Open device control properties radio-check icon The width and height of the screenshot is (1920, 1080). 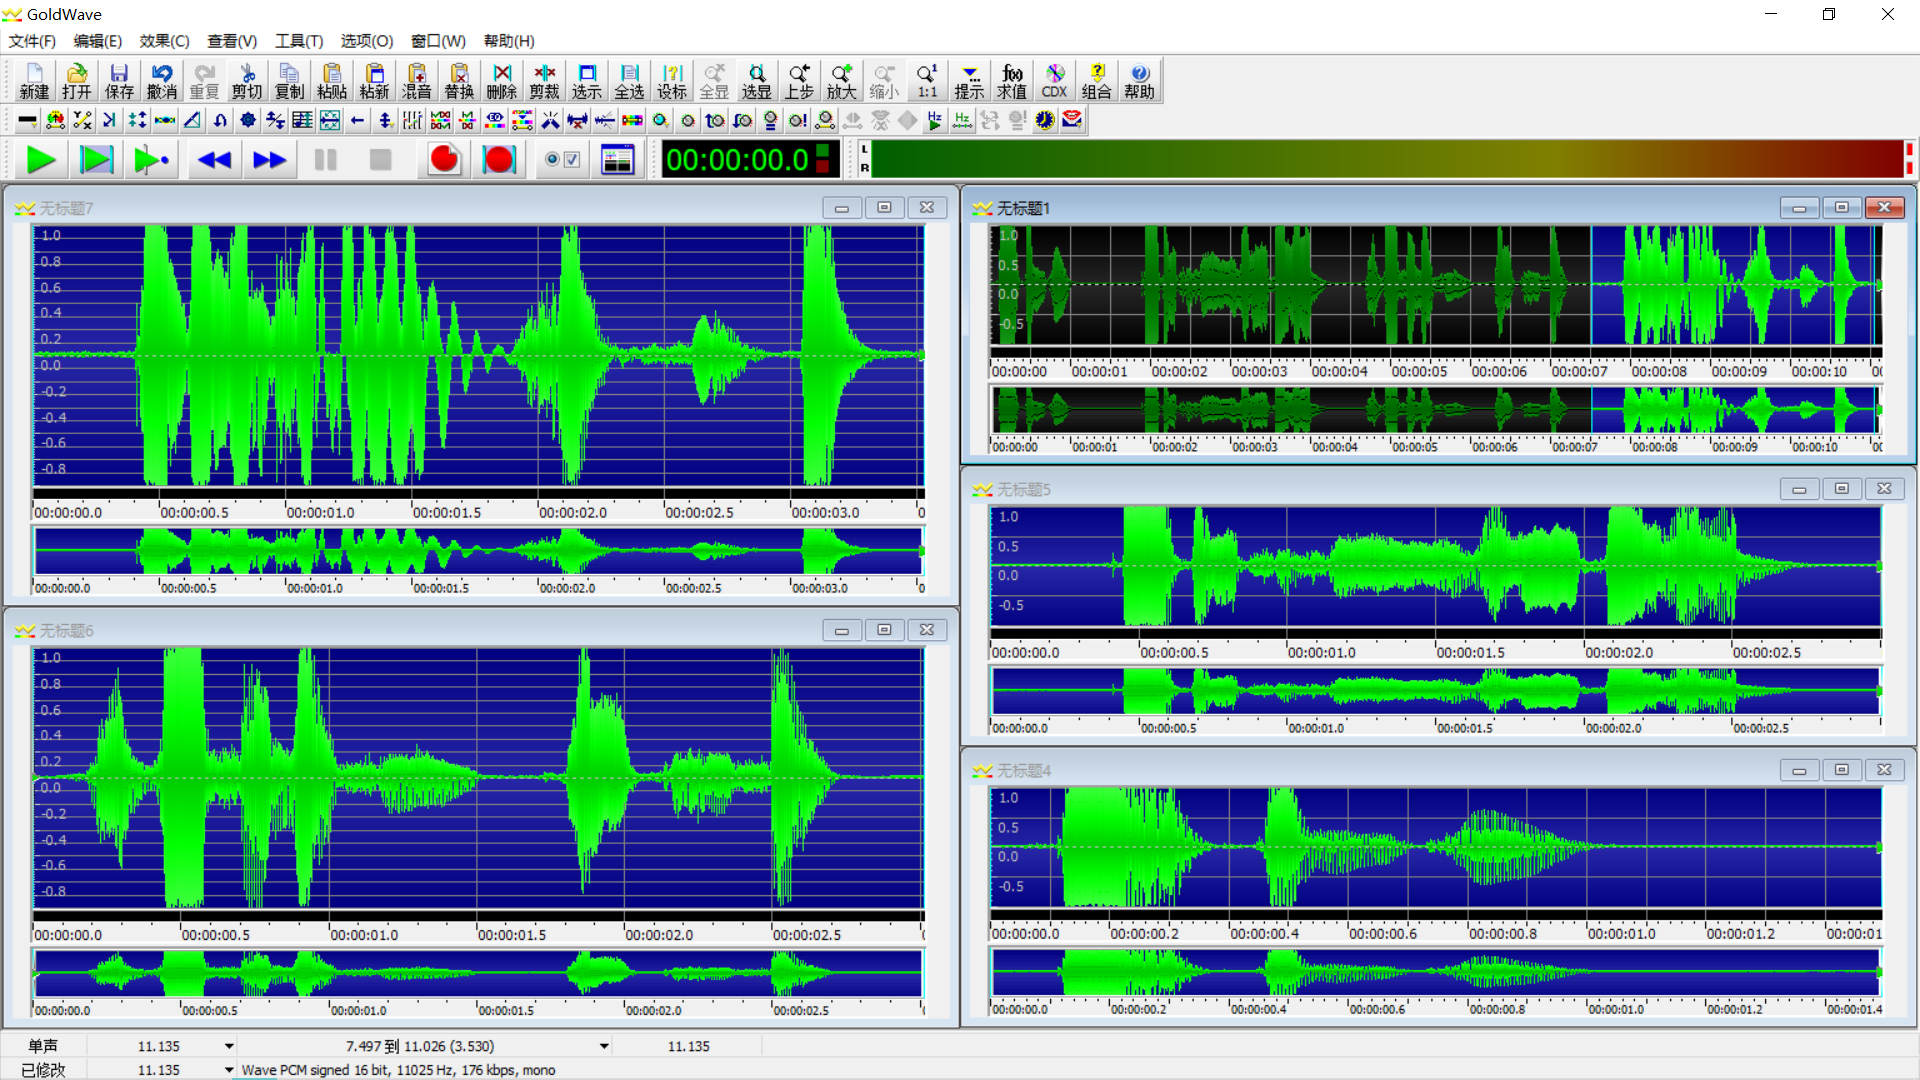point(563,160)
